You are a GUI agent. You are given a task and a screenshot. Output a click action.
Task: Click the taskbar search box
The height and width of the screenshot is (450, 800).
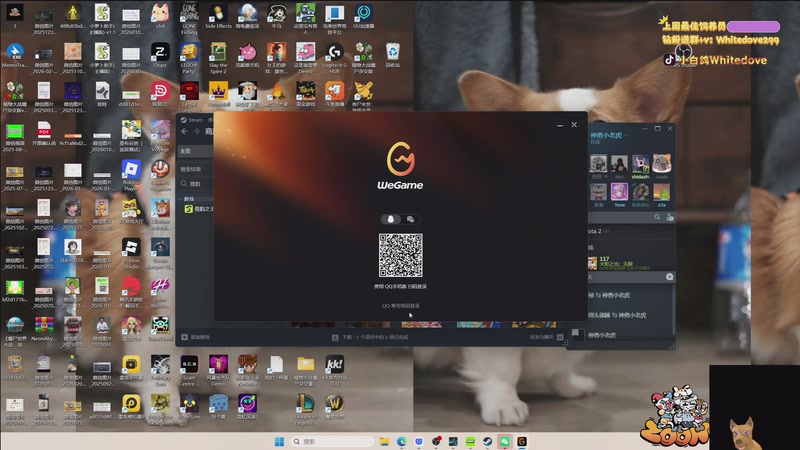click(332, 441)
